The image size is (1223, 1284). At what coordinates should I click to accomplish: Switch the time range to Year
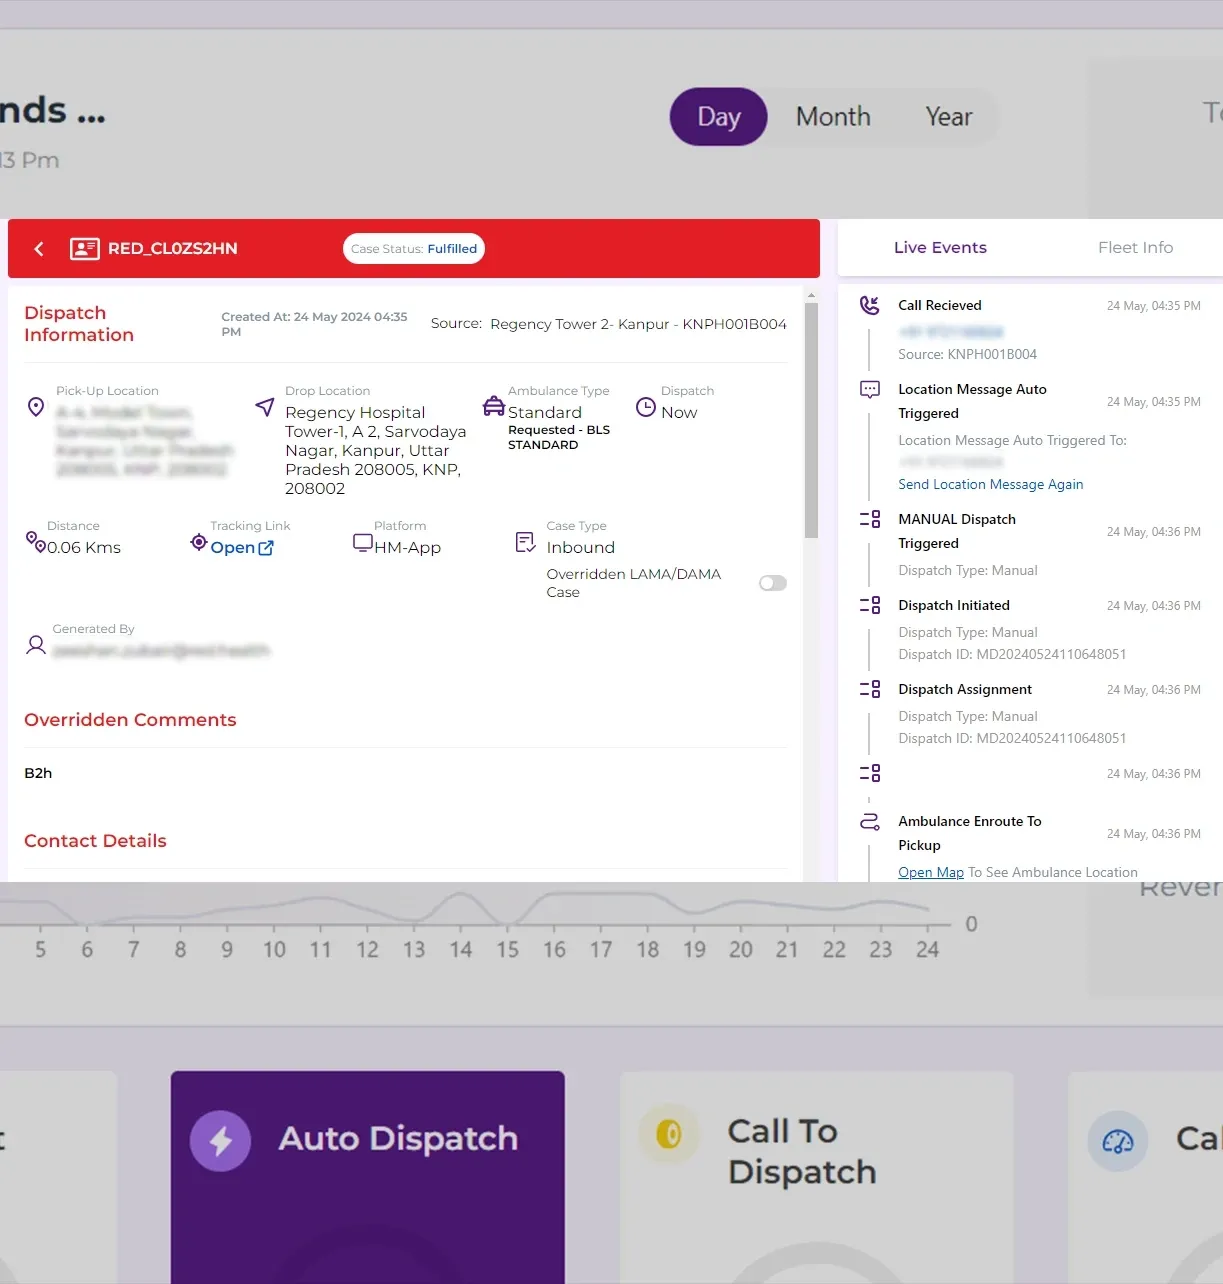coord(948,117)
